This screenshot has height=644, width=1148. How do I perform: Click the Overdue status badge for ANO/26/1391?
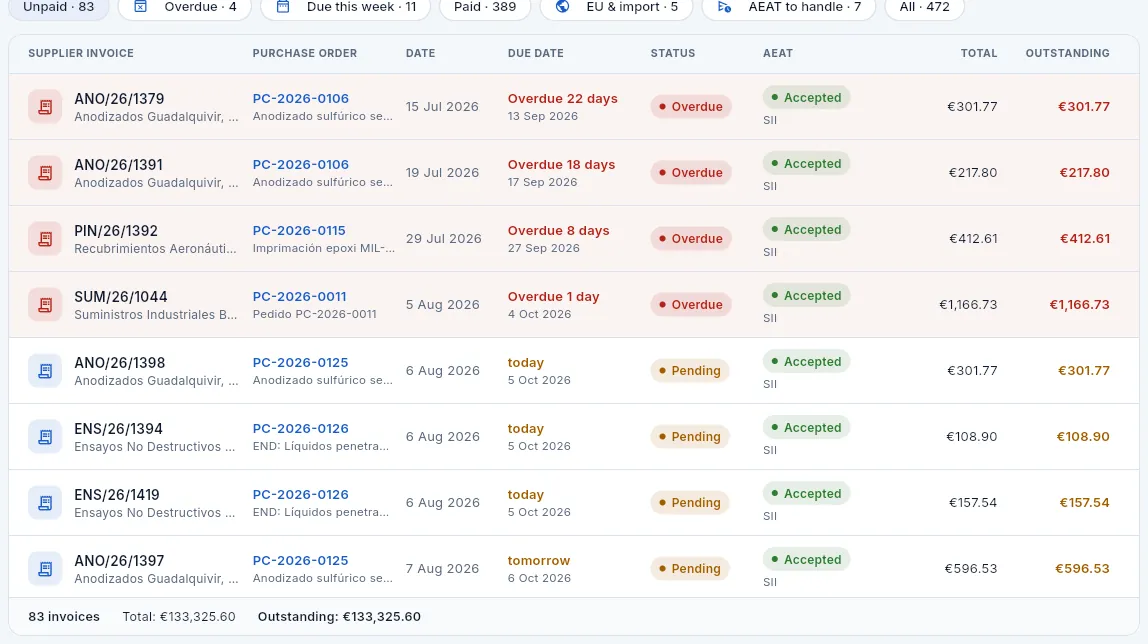[x=690, y=173]
